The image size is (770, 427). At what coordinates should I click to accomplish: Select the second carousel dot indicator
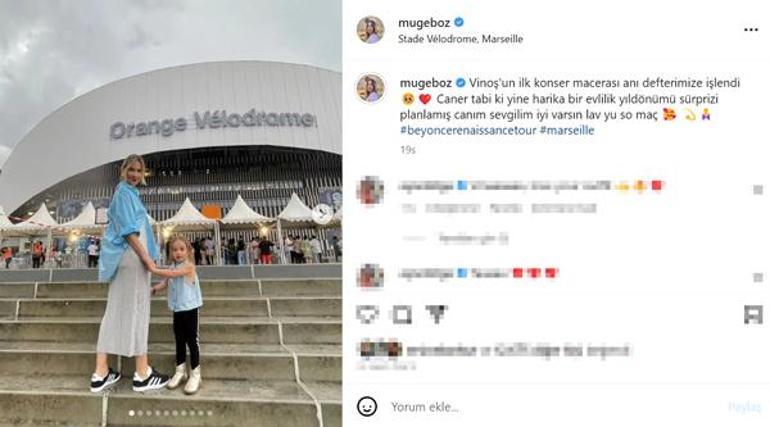(140, 413)
